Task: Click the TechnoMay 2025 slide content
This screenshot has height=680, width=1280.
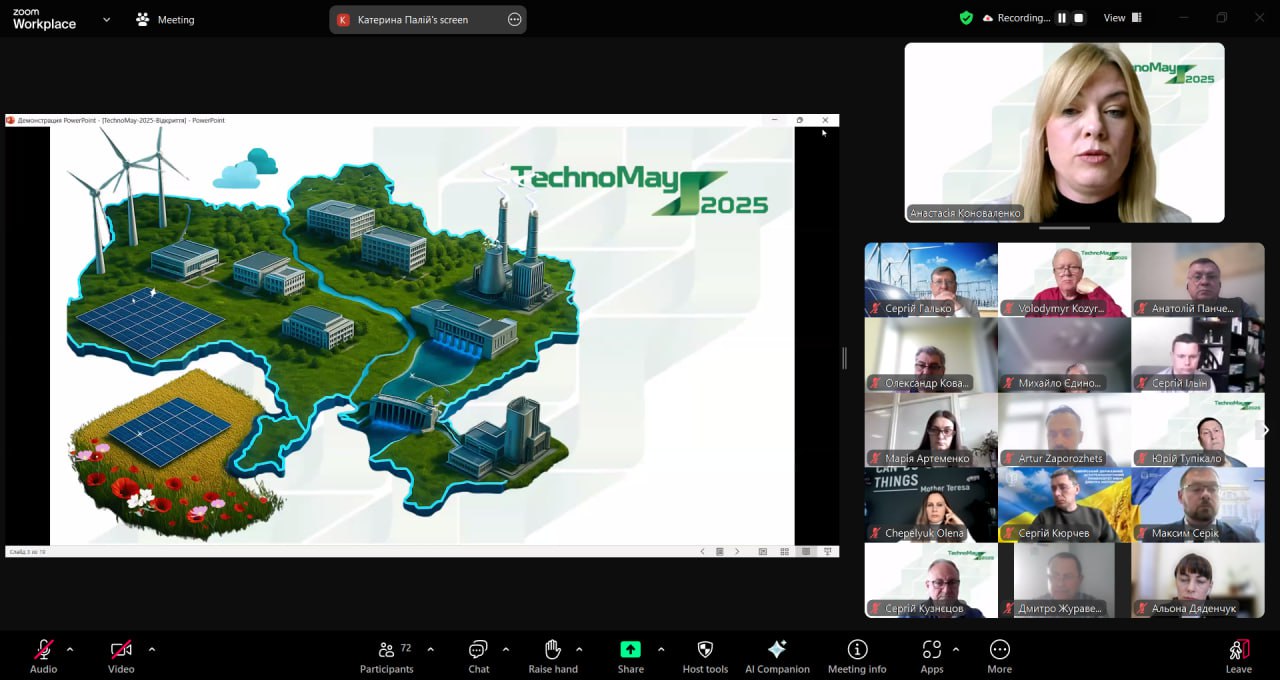Action: tap(422, 335)
